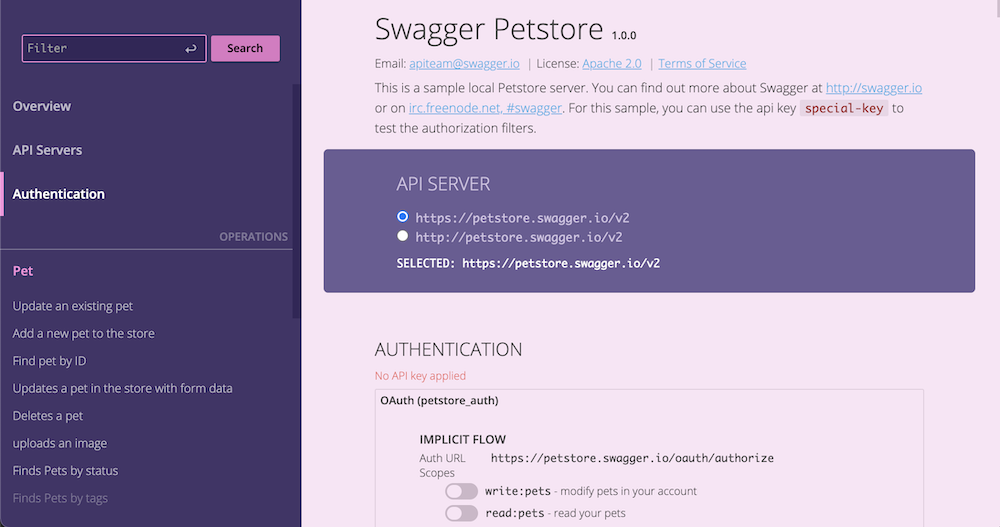Click the Enter icon in Filter field
The height and width of the screenshot is (527, 1000).
coord(191,48)
